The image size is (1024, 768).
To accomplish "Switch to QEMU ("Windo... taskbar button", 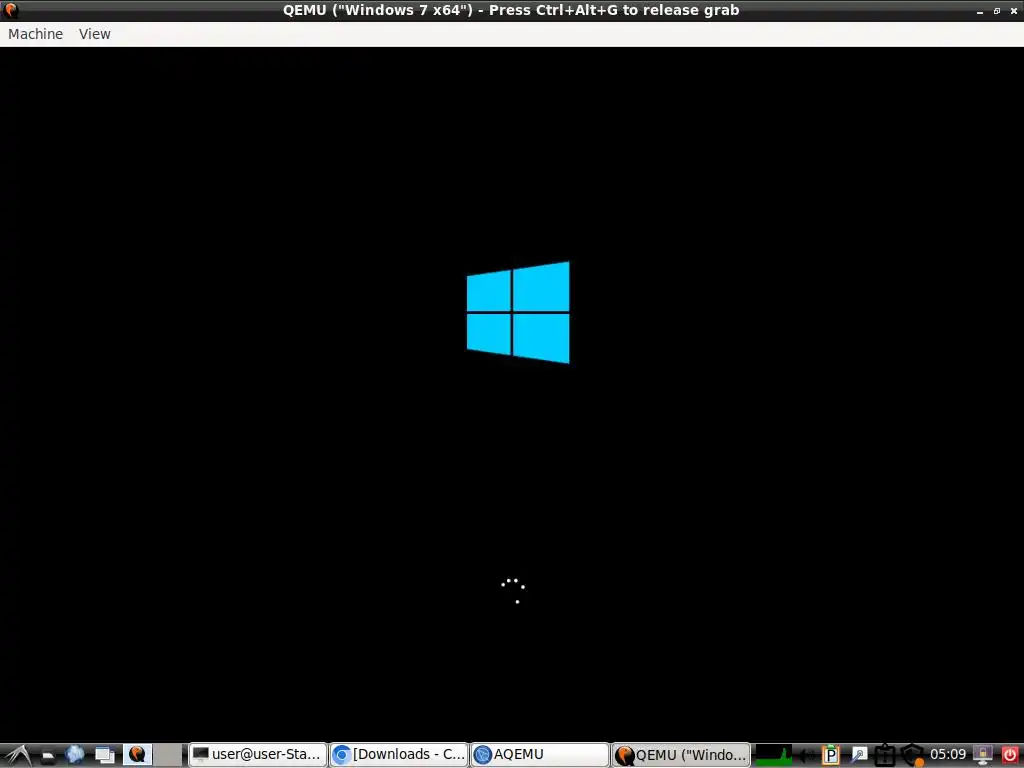I will [681, 755].
